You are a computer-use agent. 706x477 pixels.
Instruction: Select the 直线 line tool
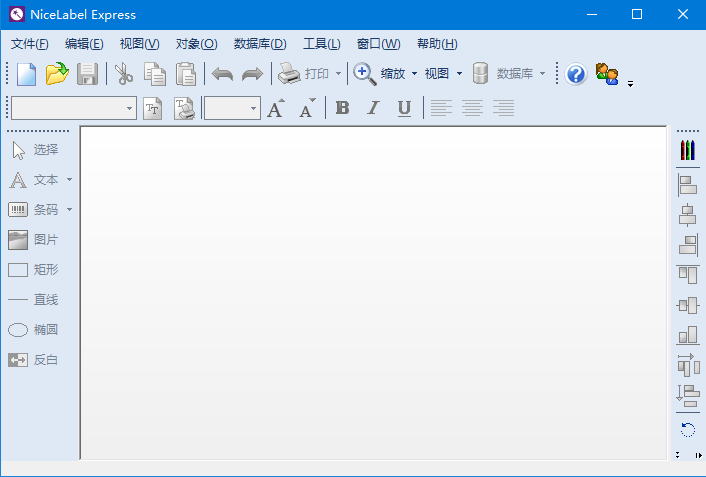click(x=34, y=300)
